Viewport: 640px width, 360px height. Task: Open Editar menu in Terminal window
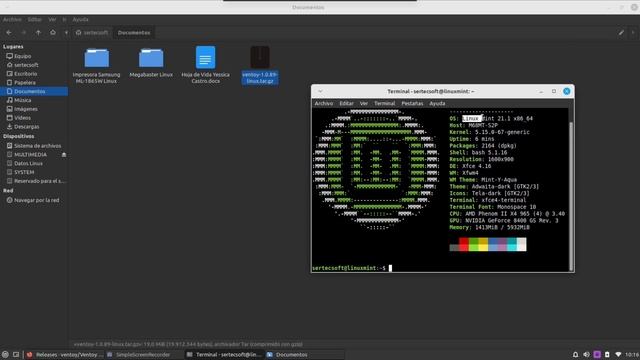point(347,104)
